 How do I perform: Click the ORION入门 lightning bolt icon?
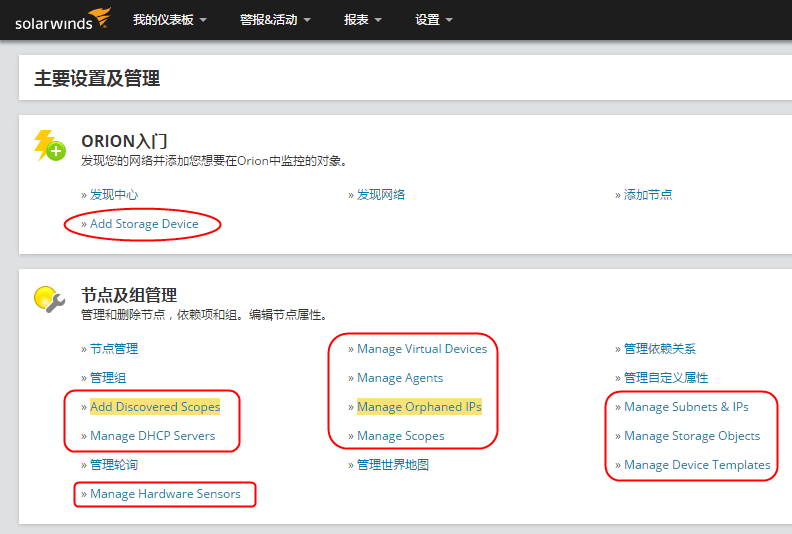(x=50, y=145)
